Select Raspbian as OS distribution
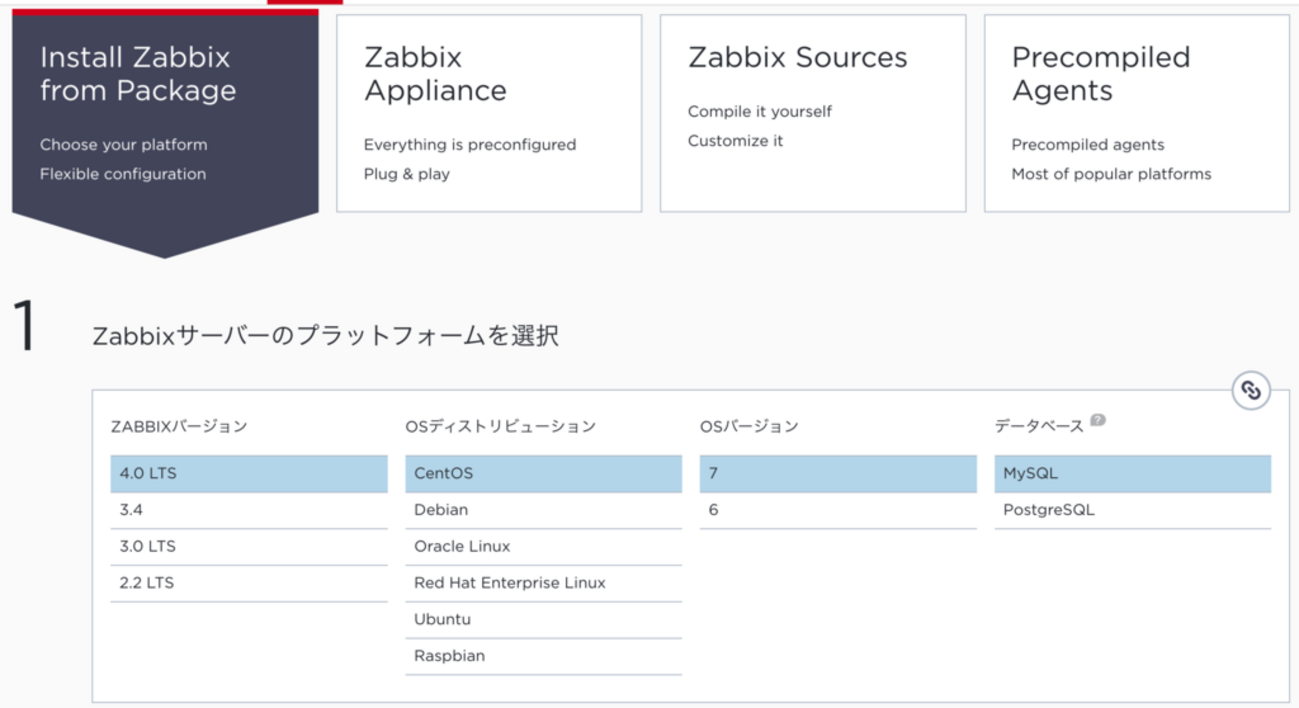 click(543, 656)
